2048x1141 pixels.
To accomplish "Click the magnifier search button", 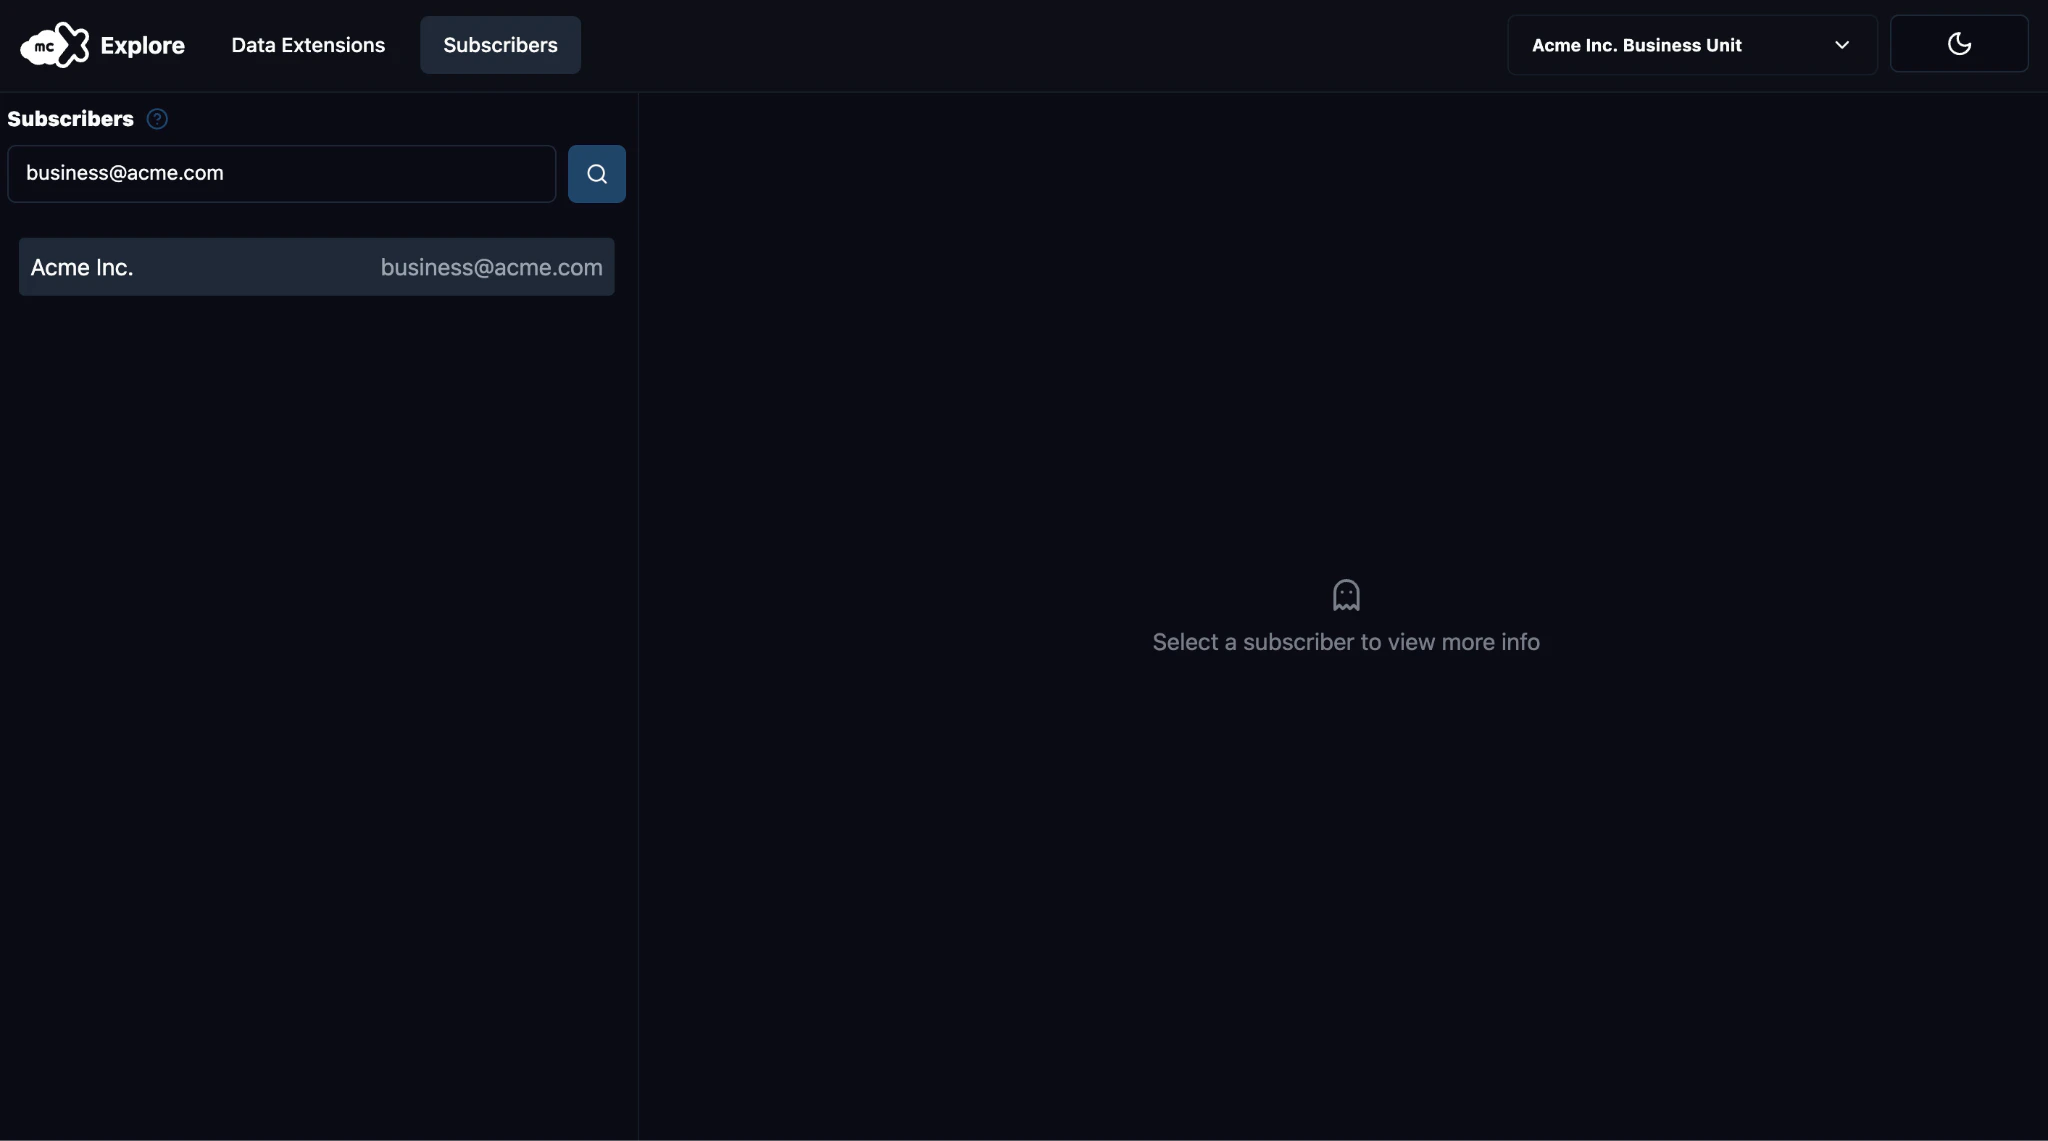I will tap(597, 174).
